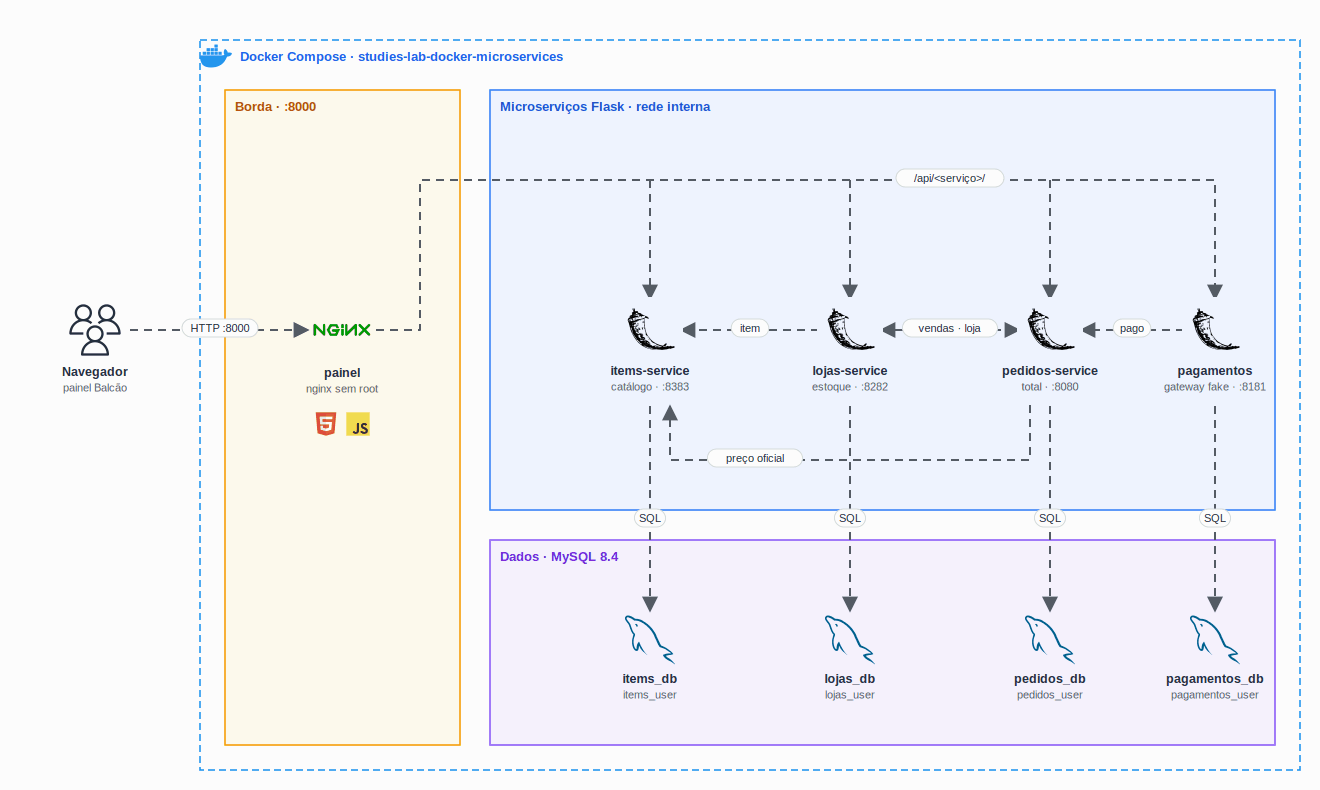Click the NGINX logo
Viewport: 1320px width, 790px height.
[342, 330]
